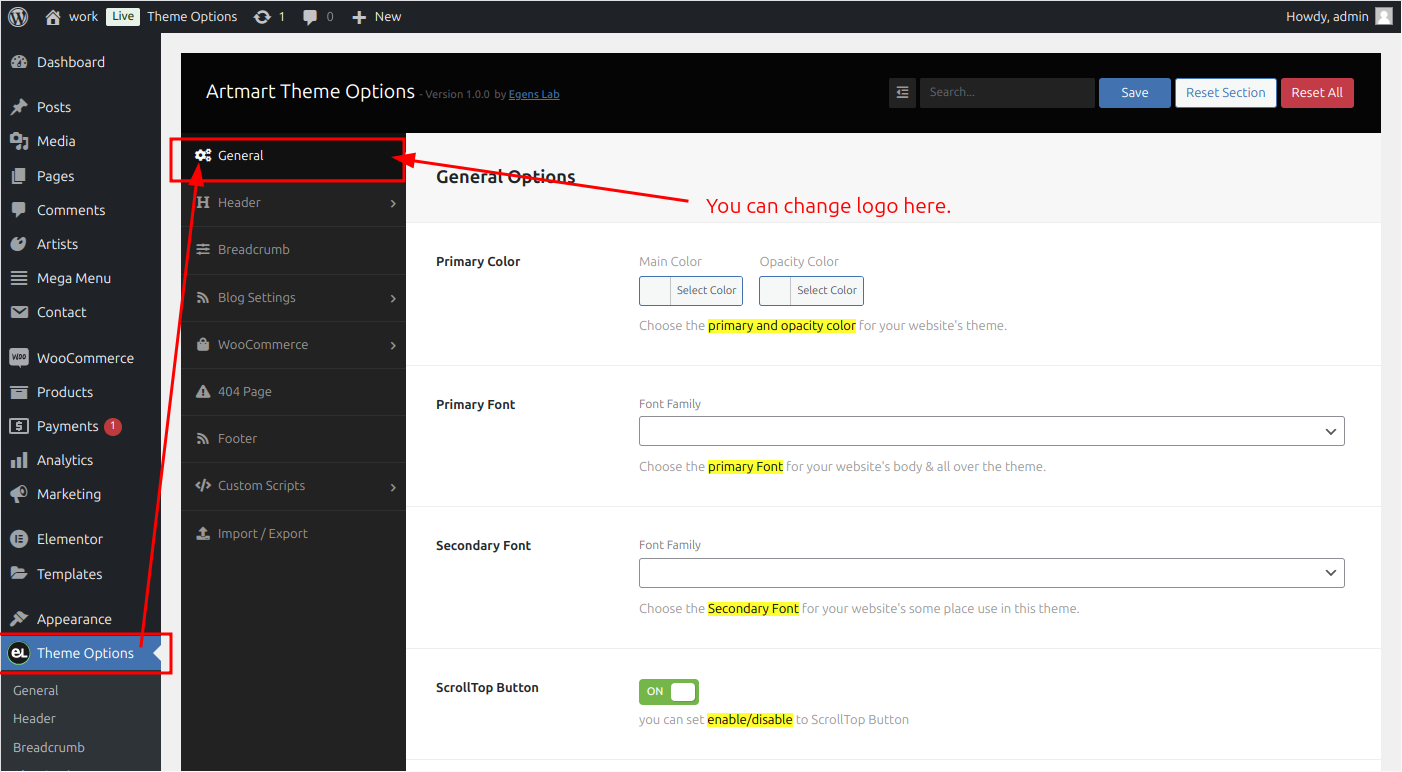Image resolution: width=1402 pixels, height=772 pixels.
Task: Expand the WooCommerce options section
Action: pos(293,345)
